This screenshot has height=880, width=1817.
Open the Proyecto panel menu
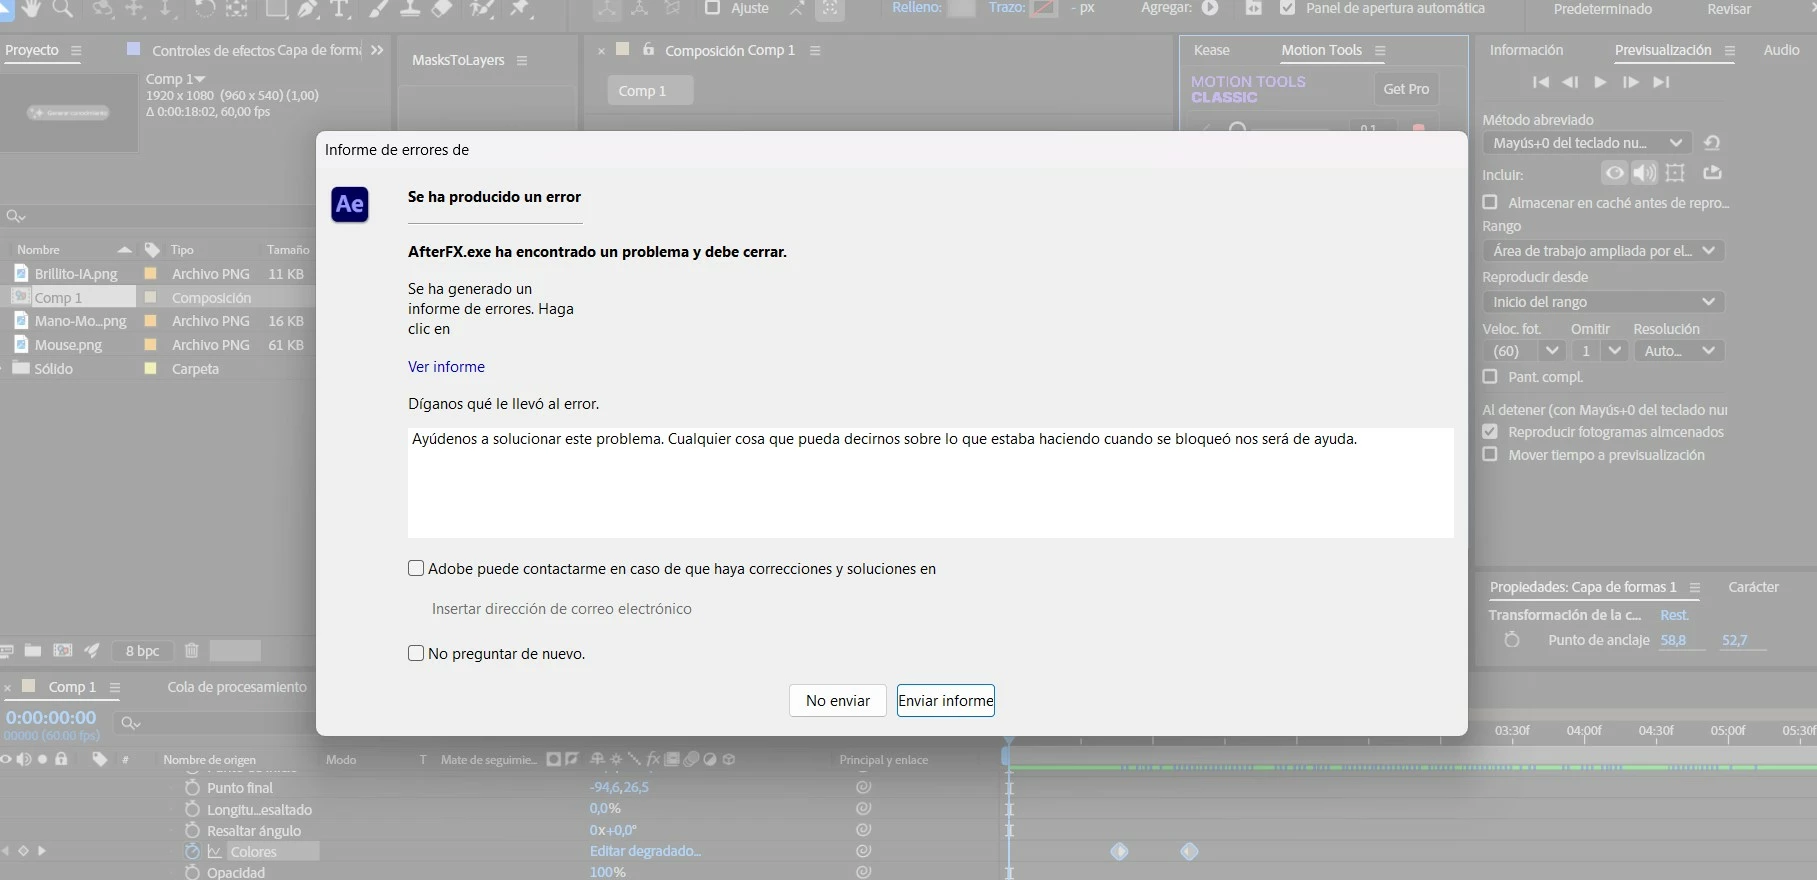tap(76, 50)
